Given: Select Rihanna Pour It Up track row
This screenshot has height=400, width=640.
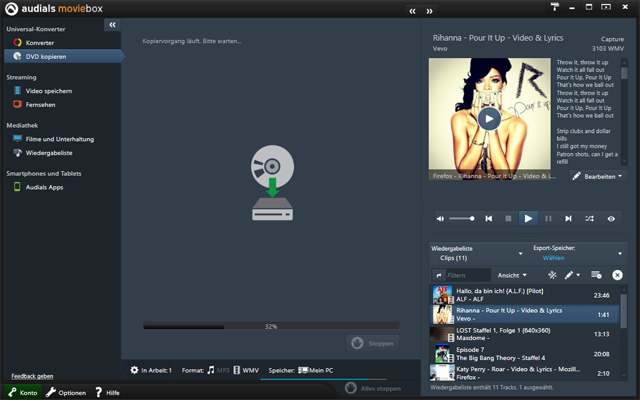Looking at the screenshot, I should (525, 314).
